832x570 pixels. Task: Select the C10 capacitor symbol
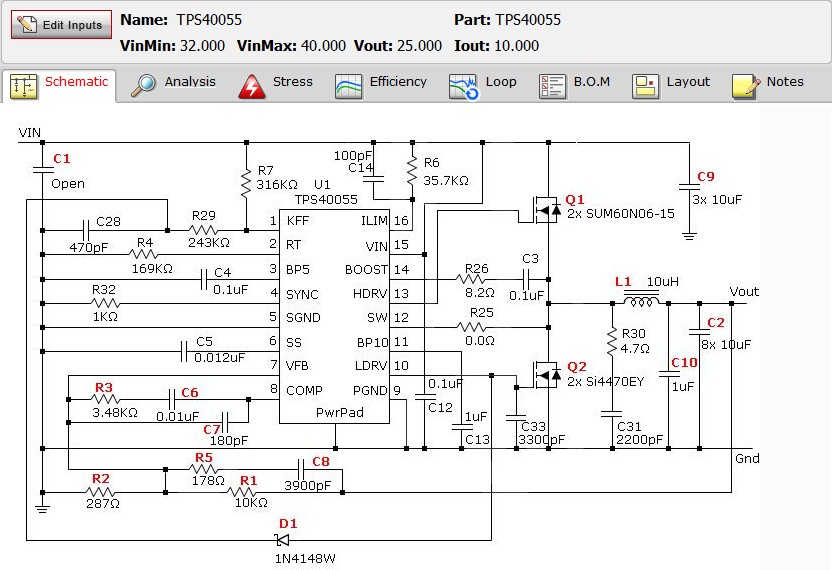[x=669, y=375]
